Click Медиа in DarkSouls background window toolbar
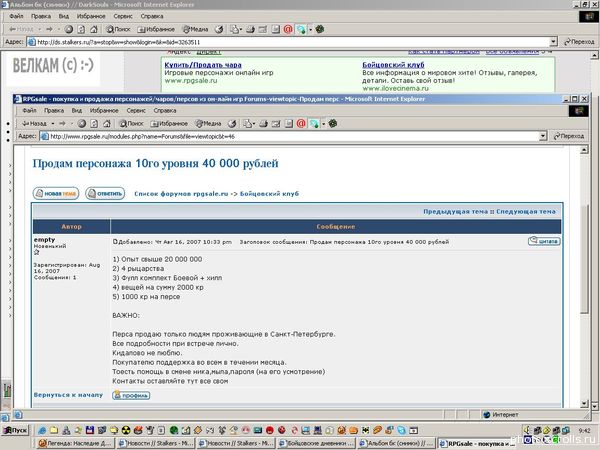600x450 pixels. click(x=195, y=29)
